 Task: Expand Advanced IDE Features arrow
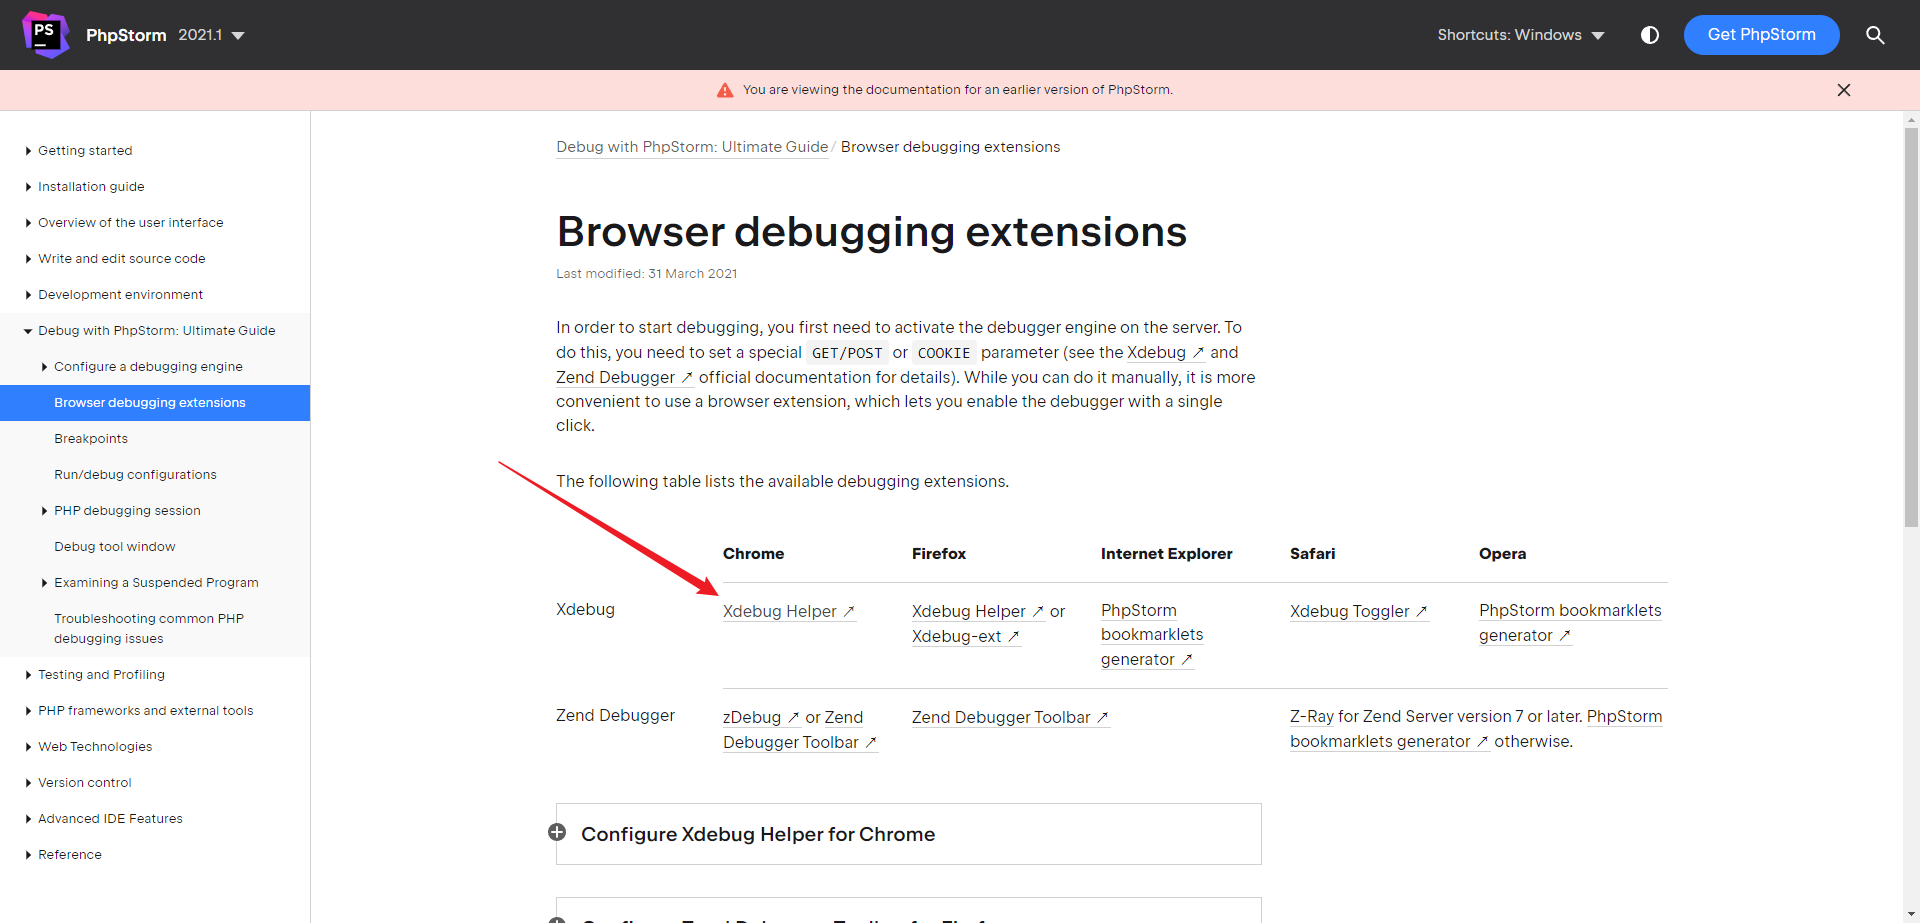pos(28,819)
